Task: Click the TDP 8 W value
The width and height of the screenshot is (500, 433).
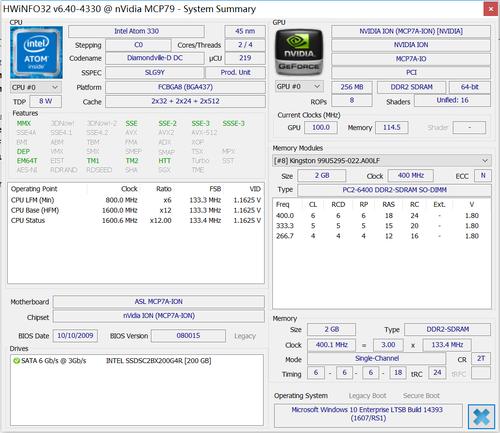Action: click(46, 101)
